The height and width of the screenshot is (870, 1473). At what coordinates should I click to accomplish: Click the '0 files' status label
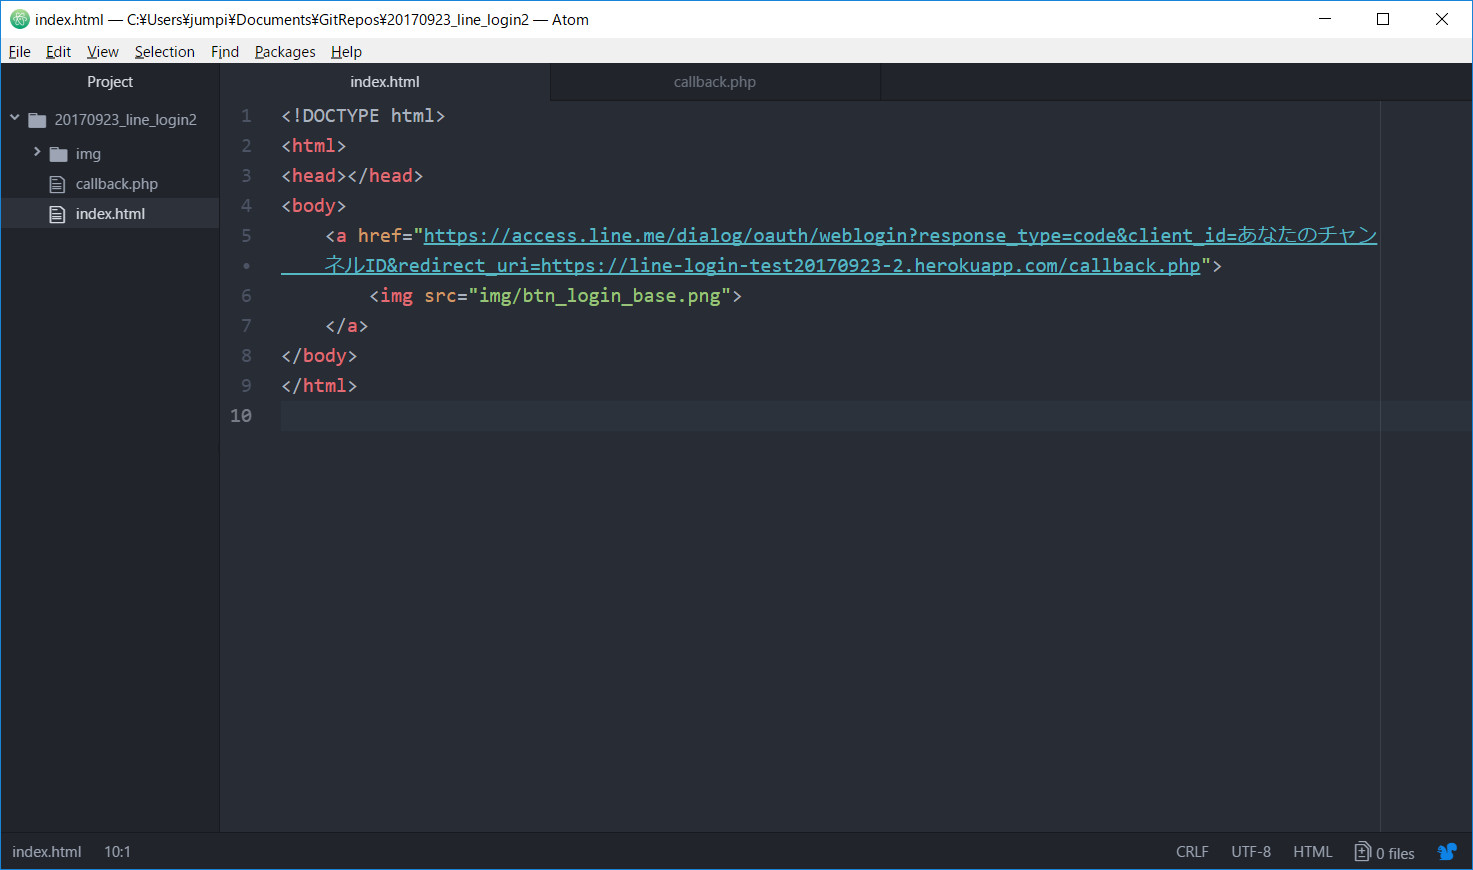click(1395, 853)
